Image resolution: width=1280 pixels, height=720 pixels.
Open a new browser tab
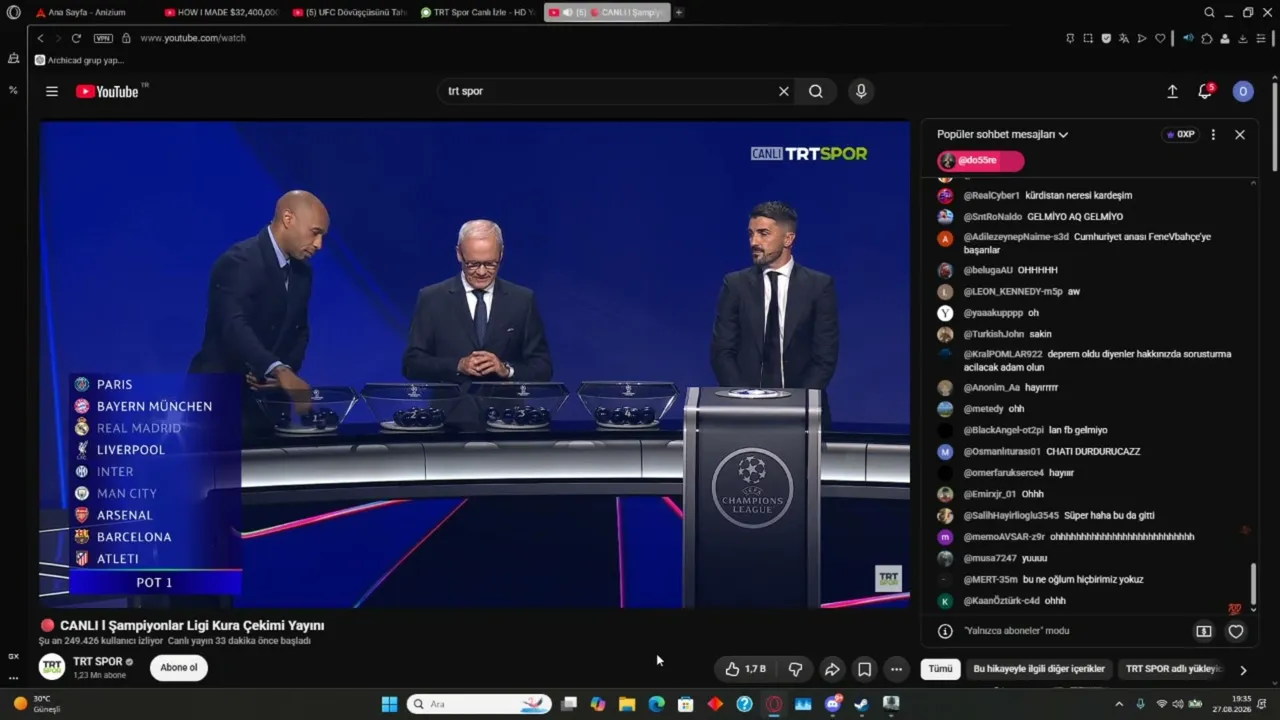tap(679, 12)
